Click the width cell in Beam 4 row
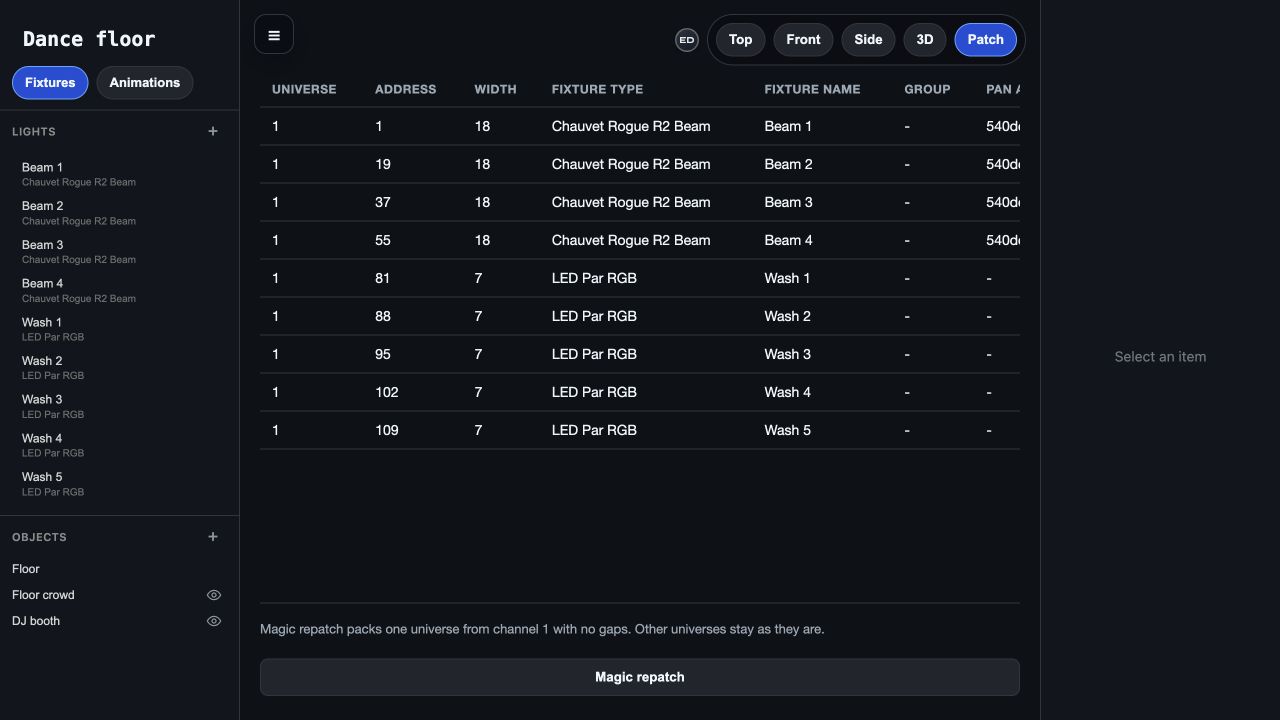Screen dimensions: 1280x720 [482, 240]
